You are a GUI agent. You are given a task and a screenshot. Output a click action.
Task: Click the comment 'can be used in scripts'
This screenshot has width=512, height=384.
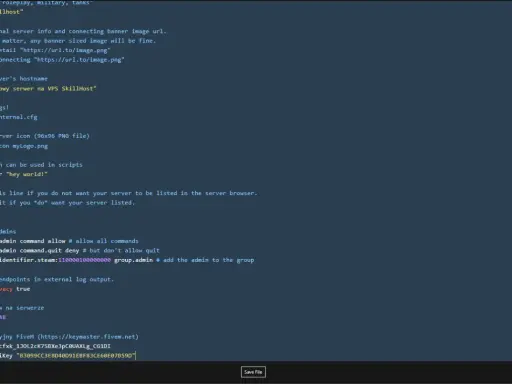(44, 165)
